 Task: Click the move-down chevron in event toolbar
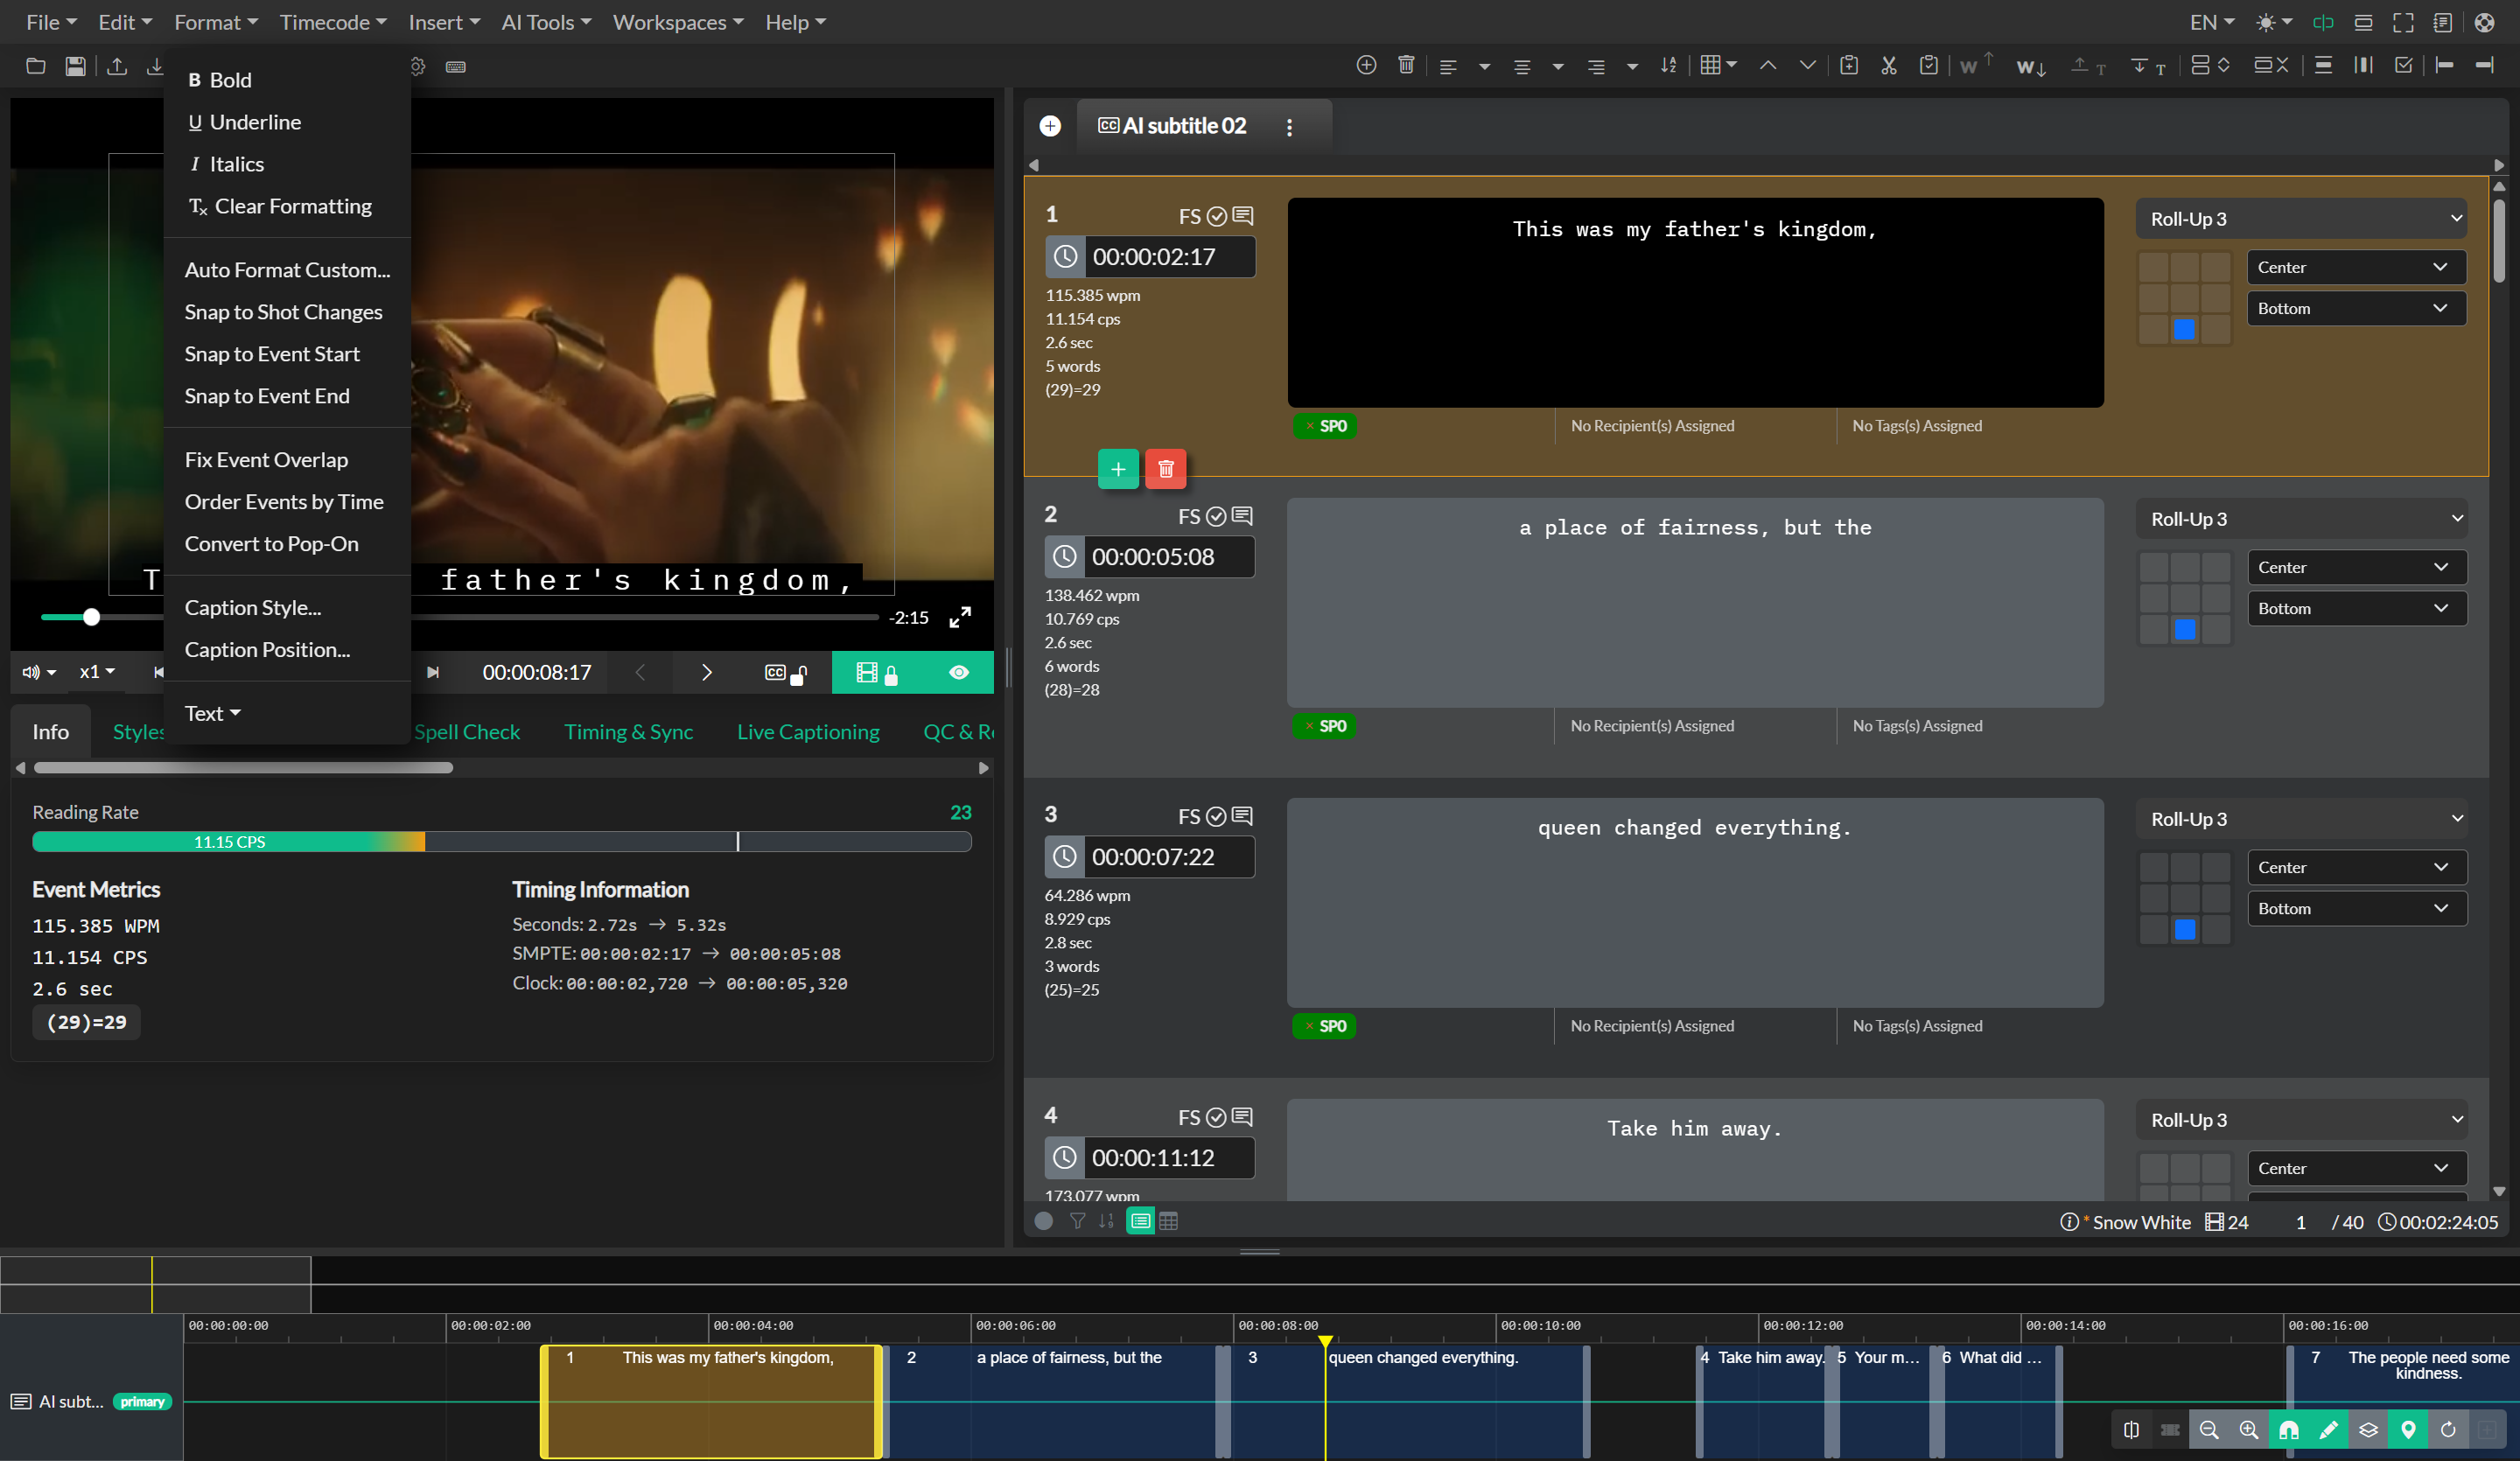point(1808,65)
